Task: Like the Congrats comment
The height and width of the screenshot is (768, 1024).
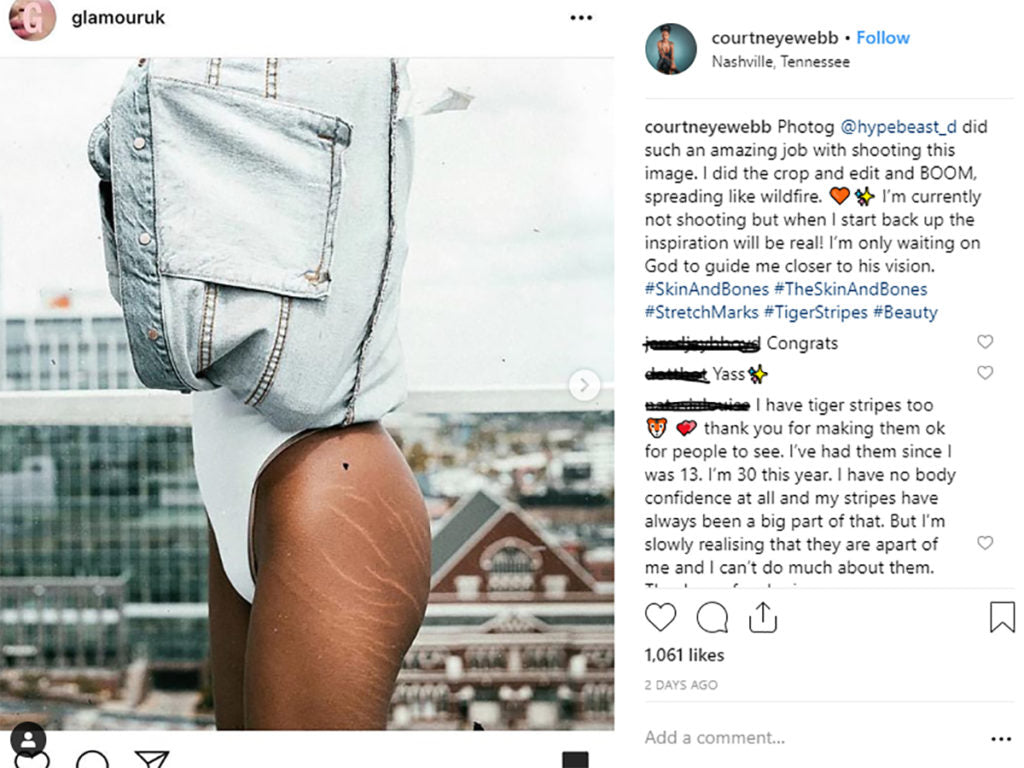Action: 985,342
